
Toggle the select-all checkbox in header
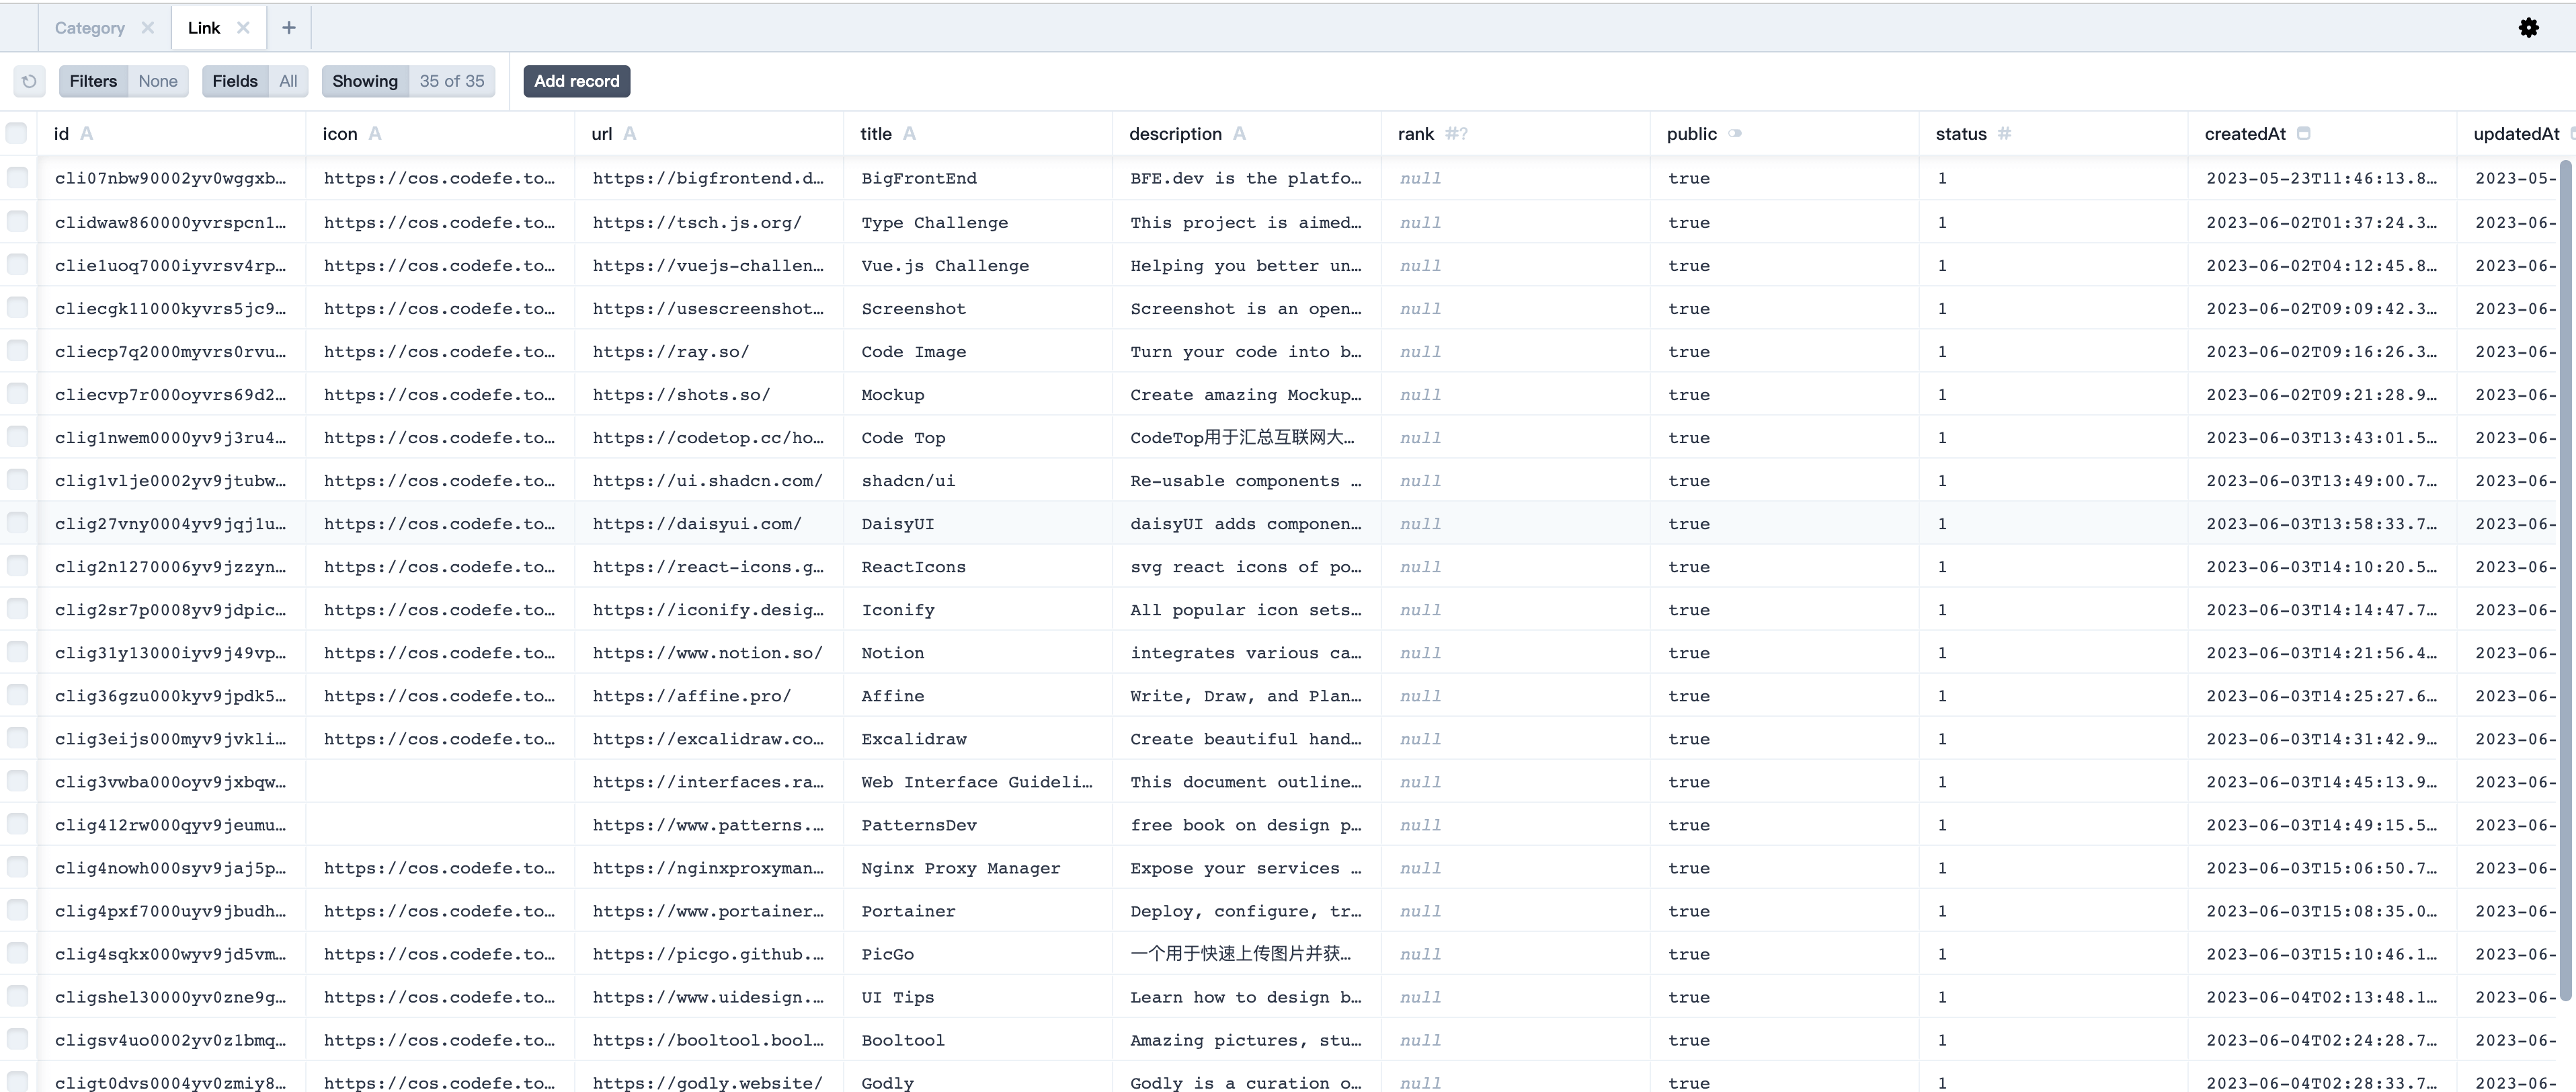(x=16, y=133)
